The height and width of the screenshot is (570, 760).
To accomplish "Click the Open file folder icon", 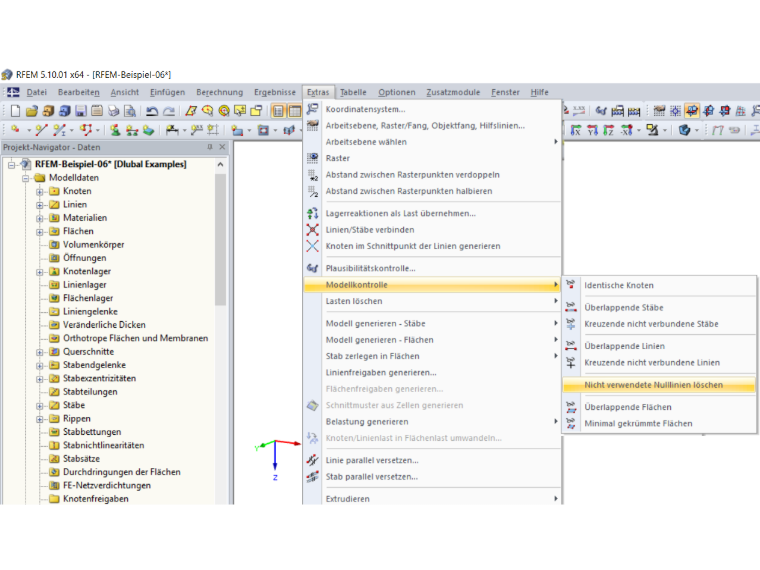I will [32, 111].
